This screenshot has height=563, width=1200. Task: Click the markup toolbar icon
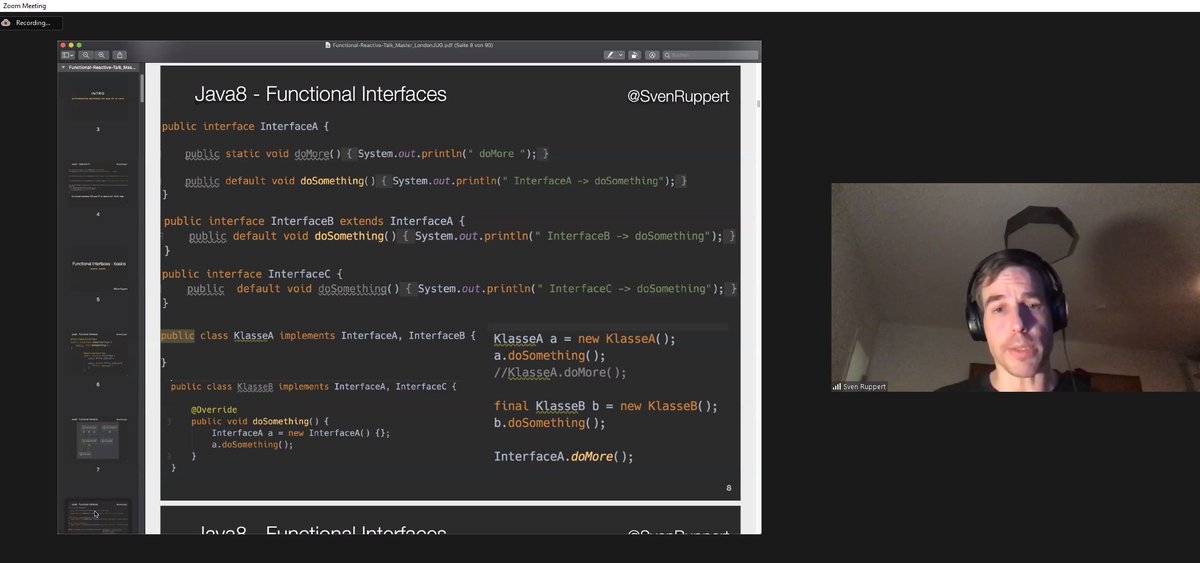coord(652,55)
